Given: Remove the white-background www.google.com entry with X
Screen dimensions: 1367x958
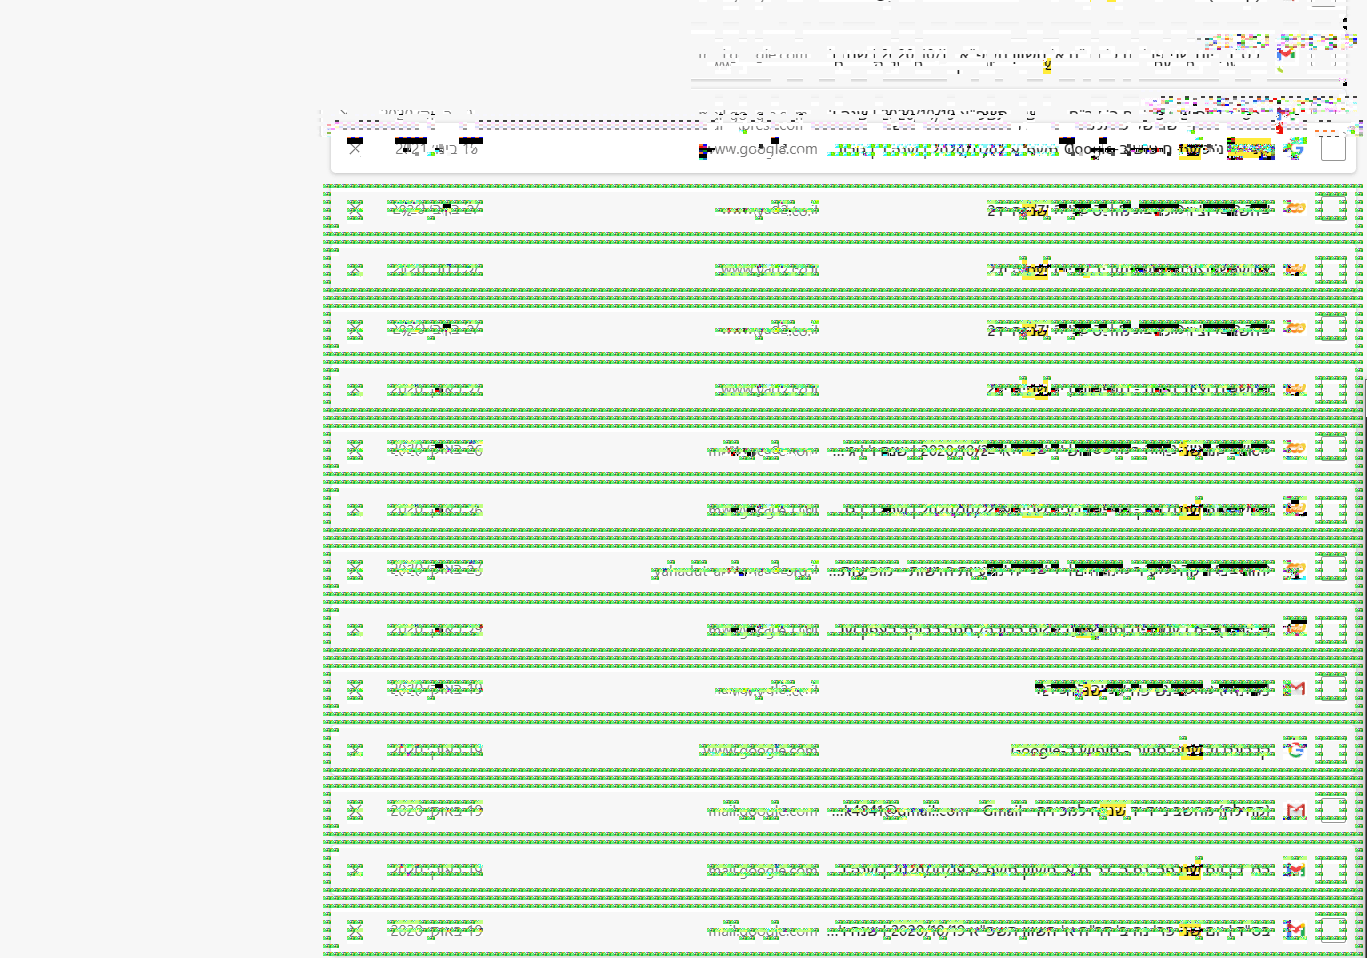Looking at the screenshot, I should point(355,149).
